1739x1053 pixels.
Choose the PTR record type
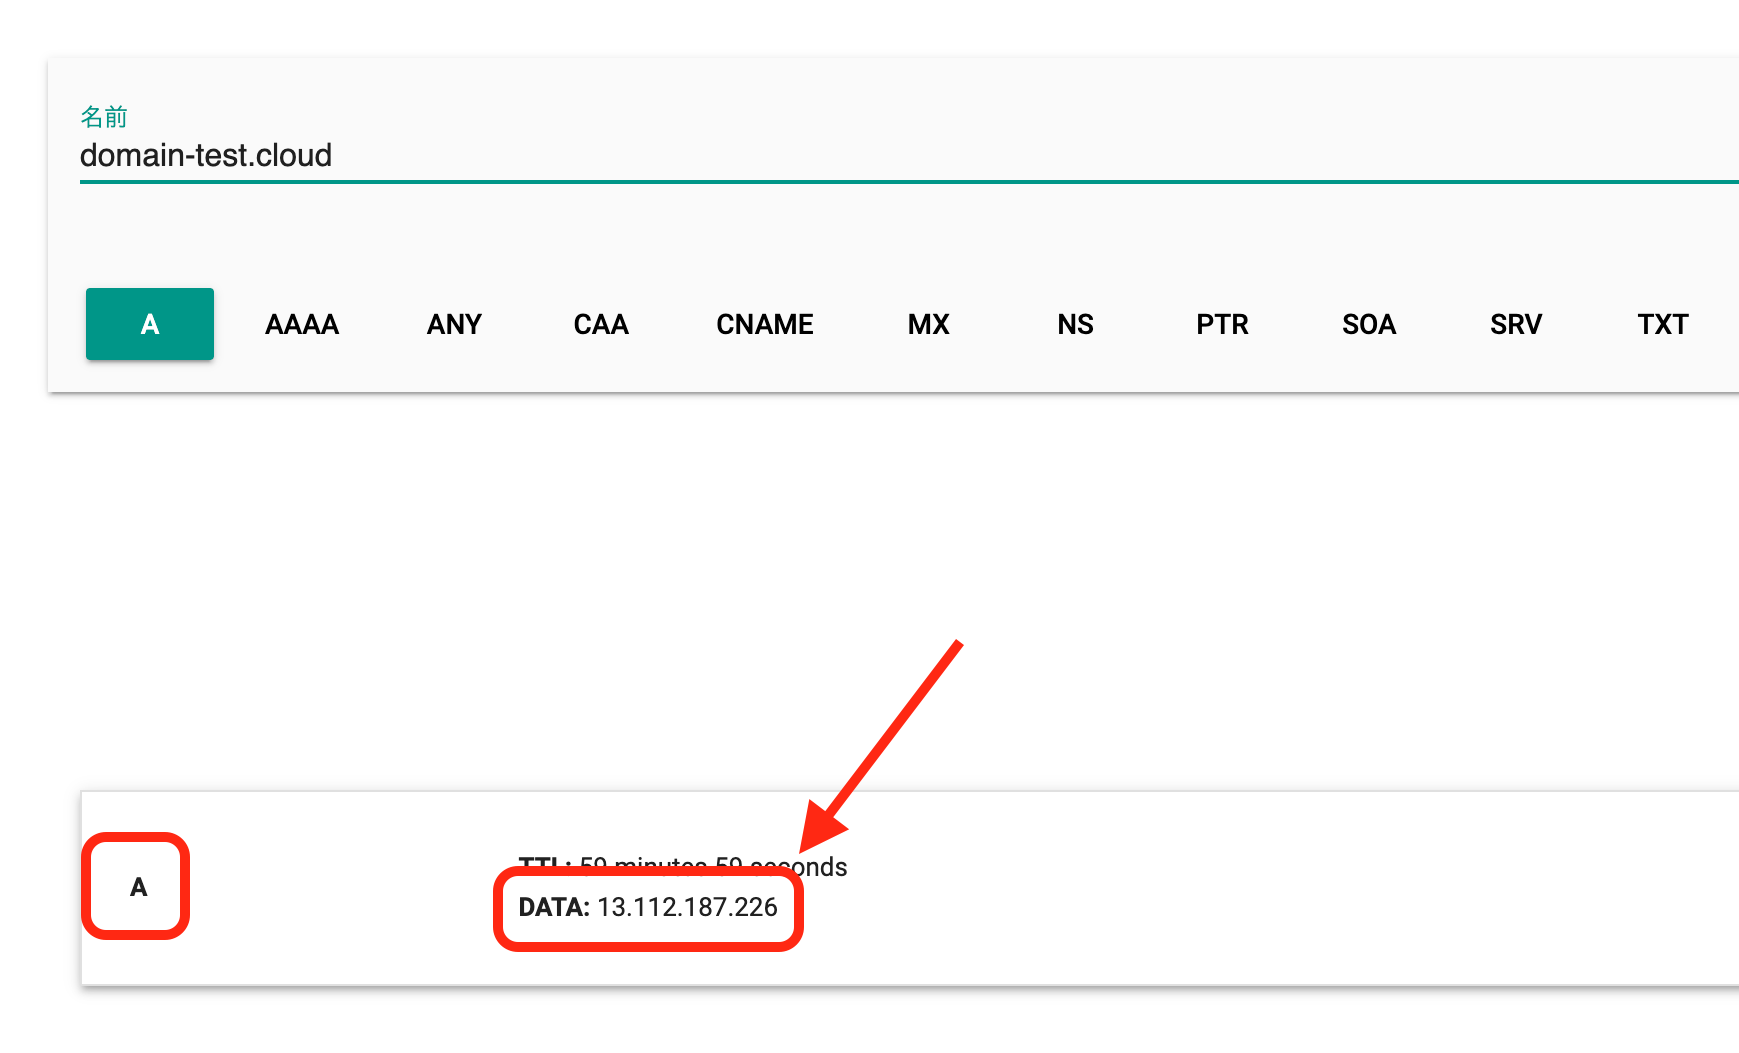coord(1222,324)
